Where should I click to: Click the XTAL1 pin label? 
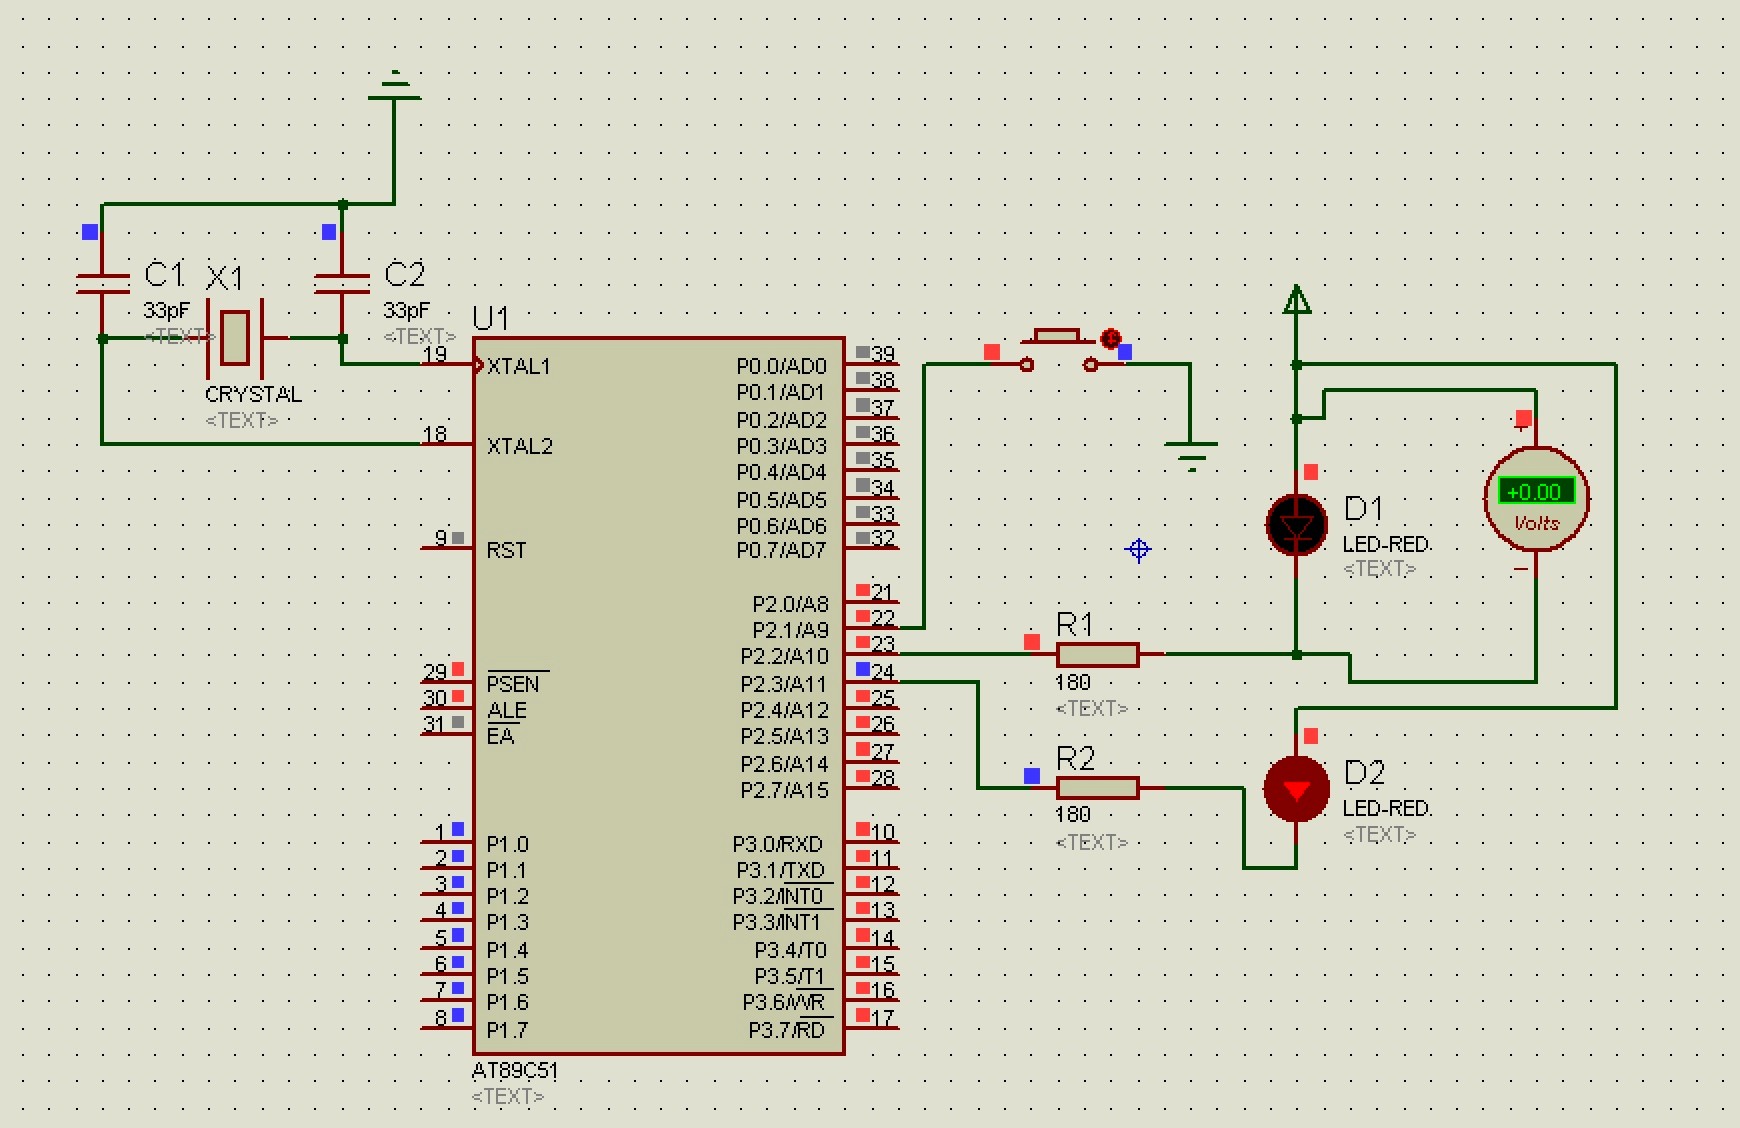pyautogui.click(x=519, y=367)
